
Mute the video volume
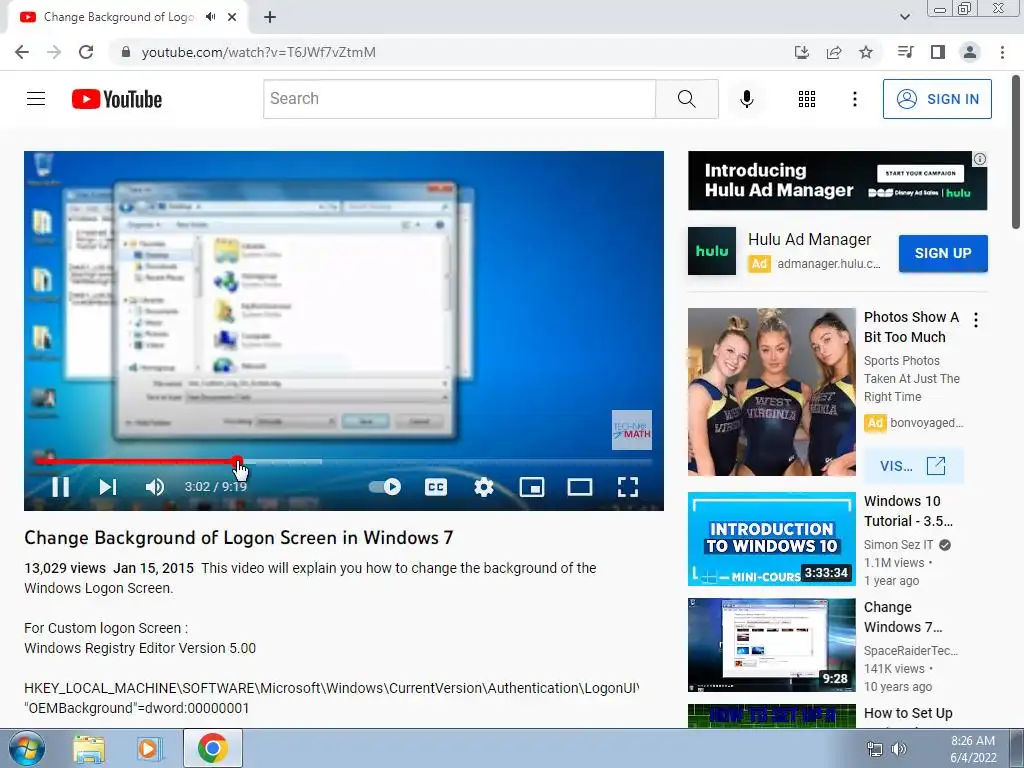tap(155, 487)
